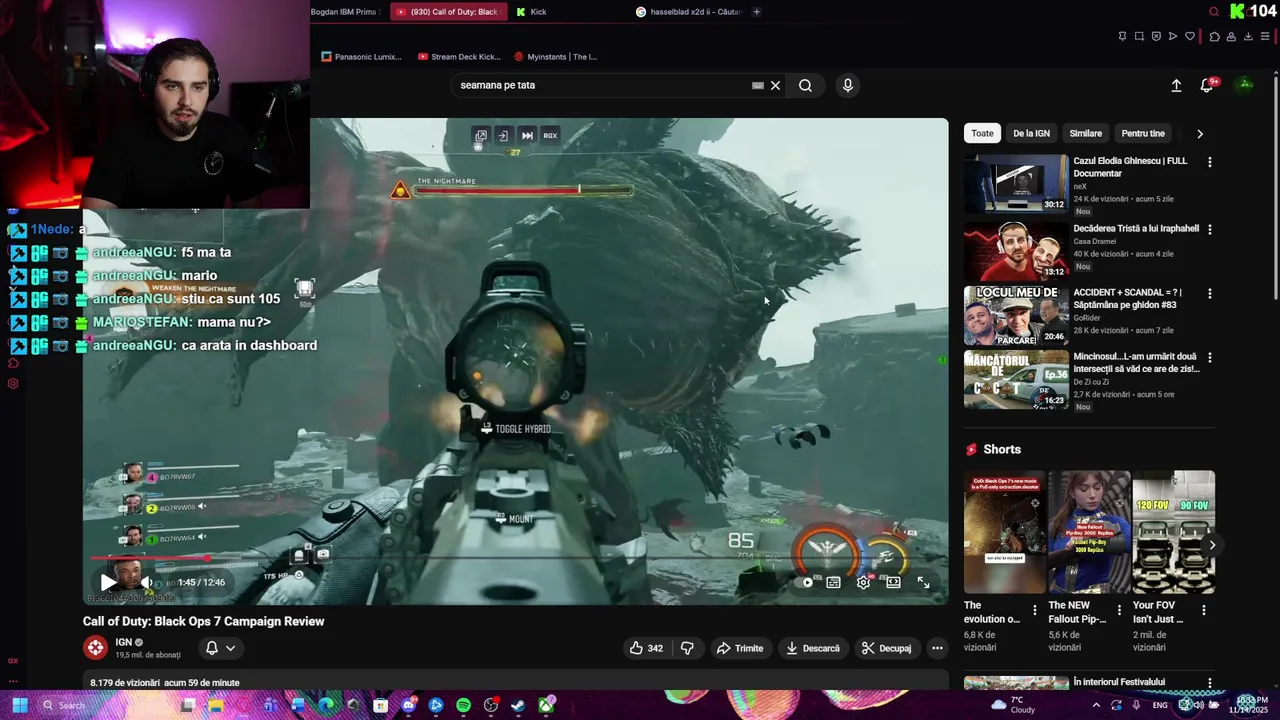The width and height of the screenshot is (1280, 720).
Task: Expand subscription notification bell dropdown
Action: click(221, 648)
